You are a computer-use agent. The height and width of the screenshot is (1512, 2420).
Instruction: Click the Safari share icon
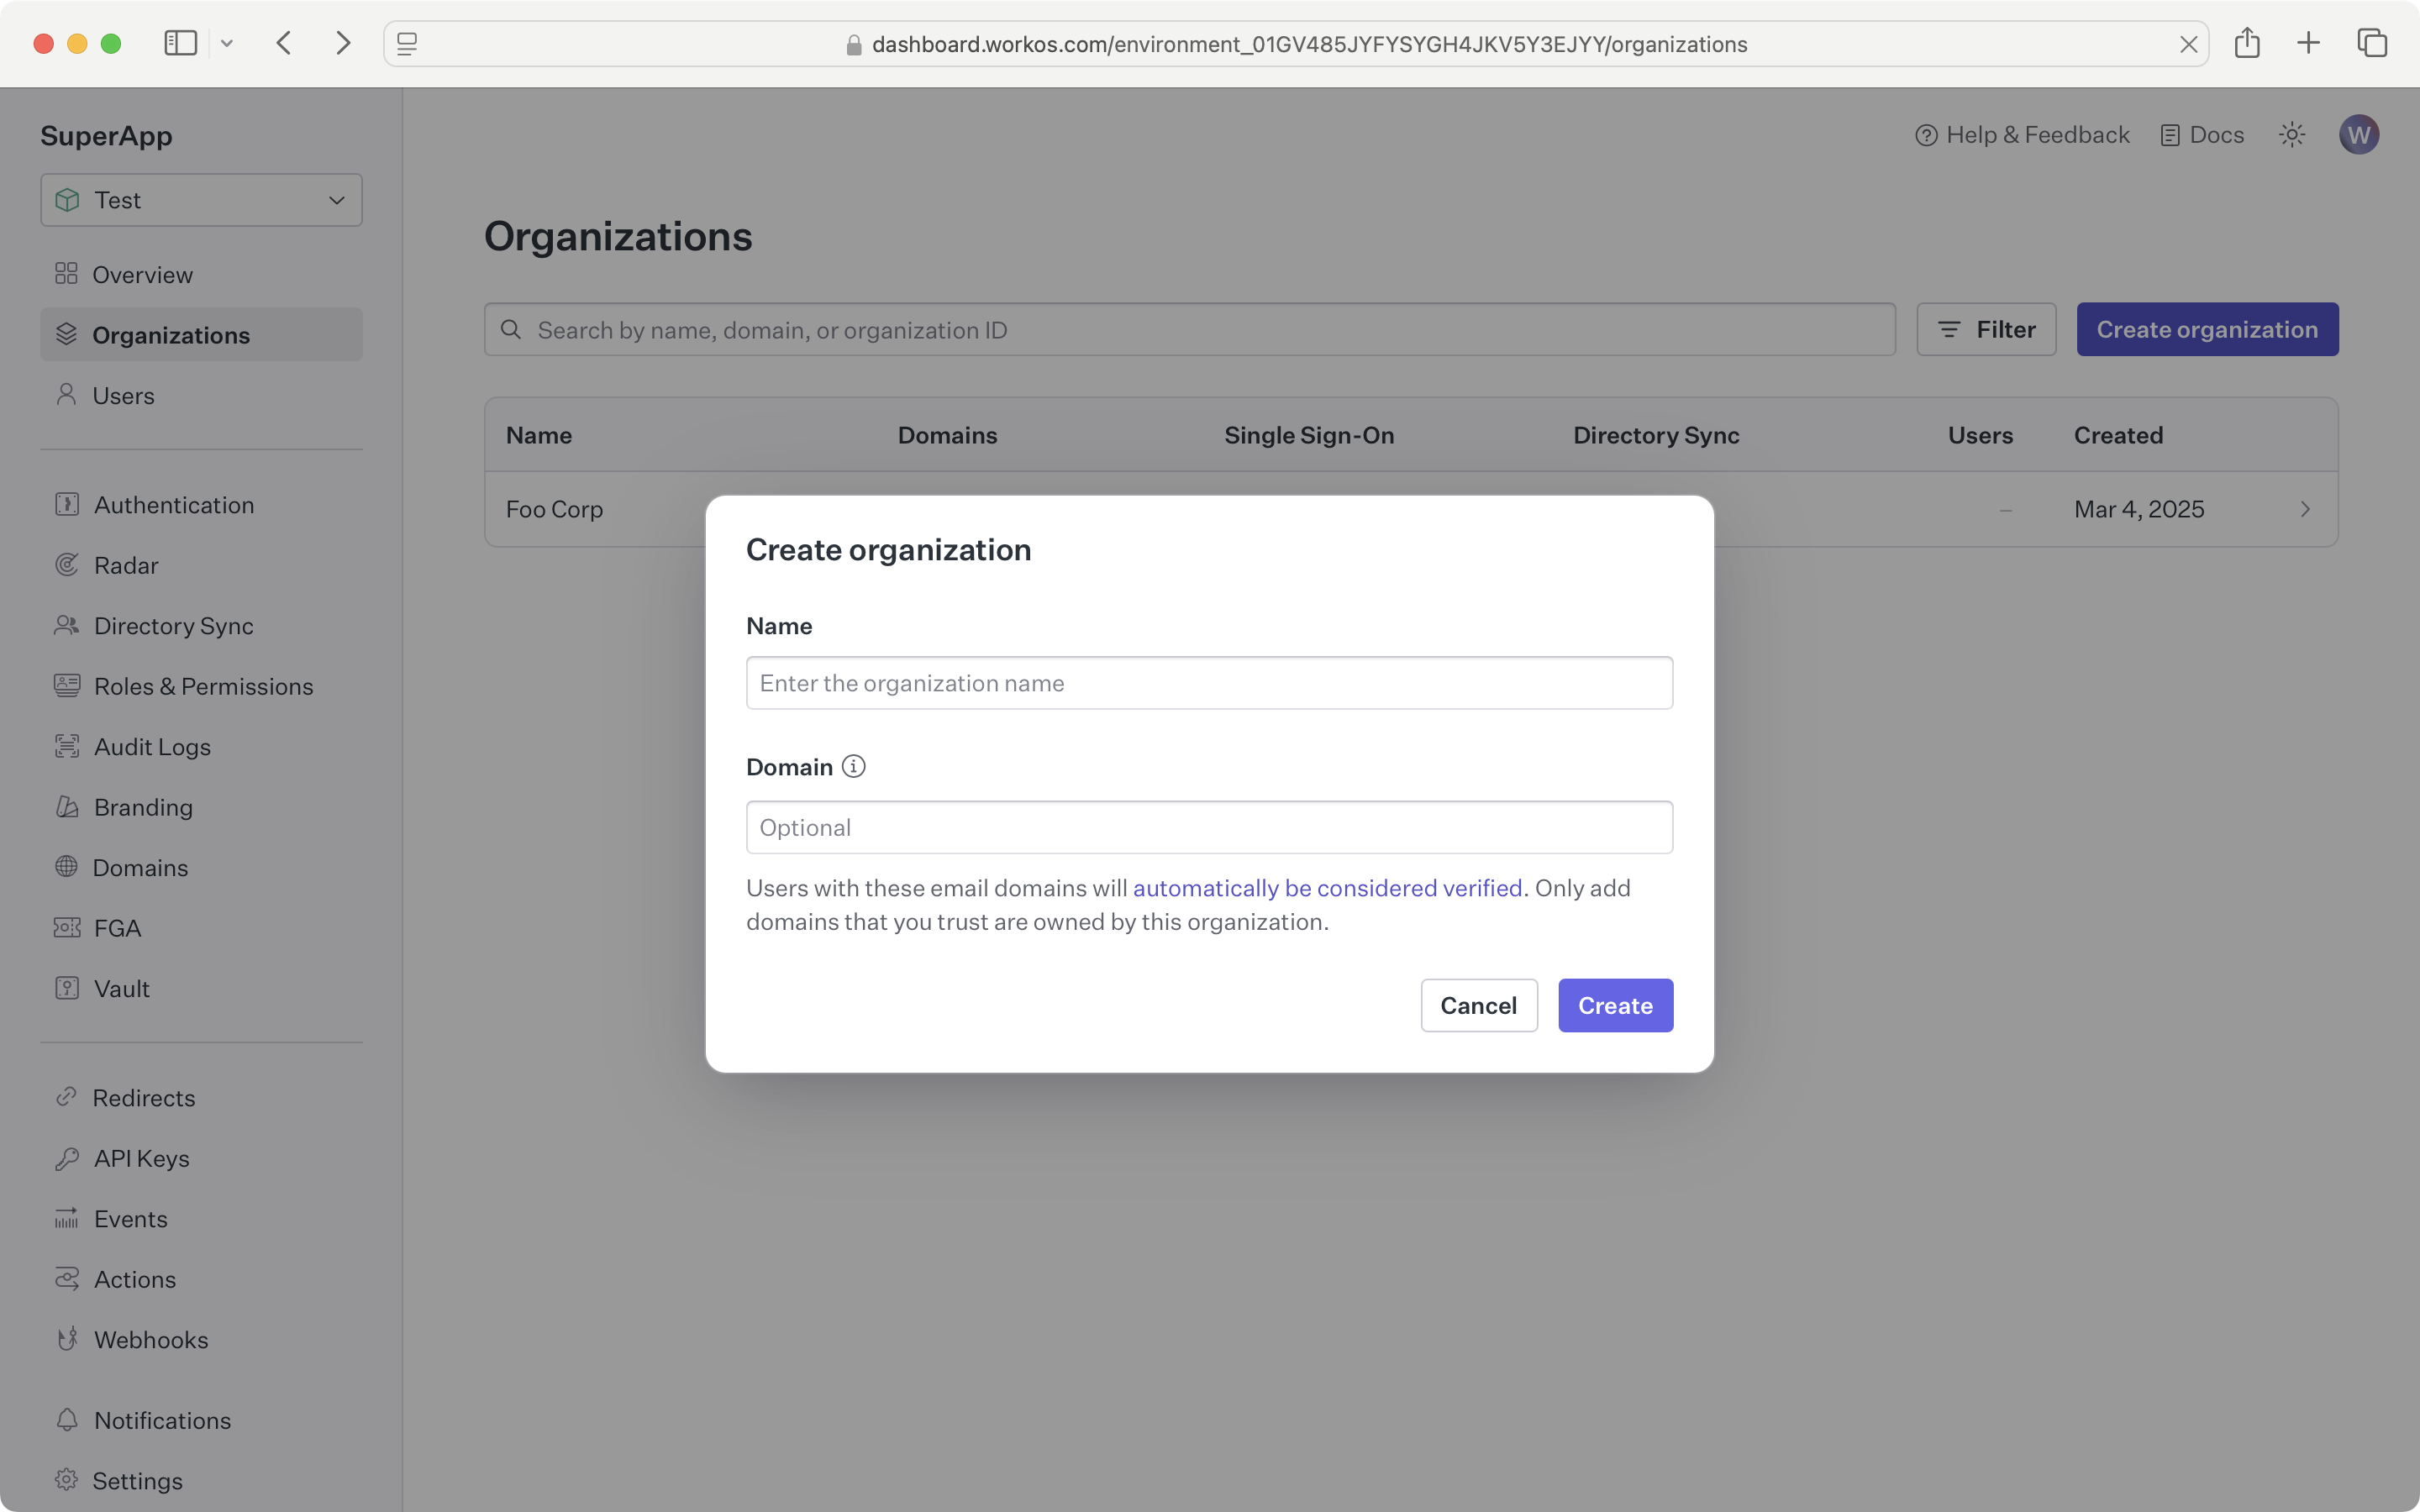point(2247,43)
